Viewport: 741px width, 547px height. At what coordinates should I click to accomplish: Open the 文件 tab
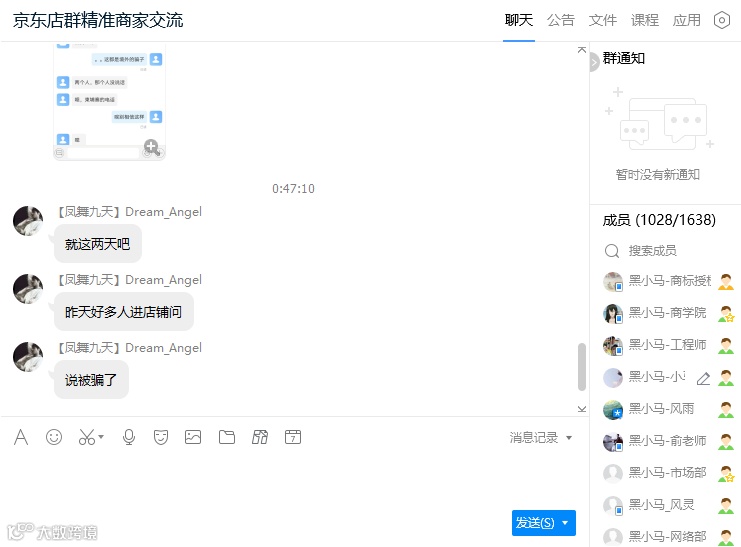pyautogui.click(x=603, y=20)
